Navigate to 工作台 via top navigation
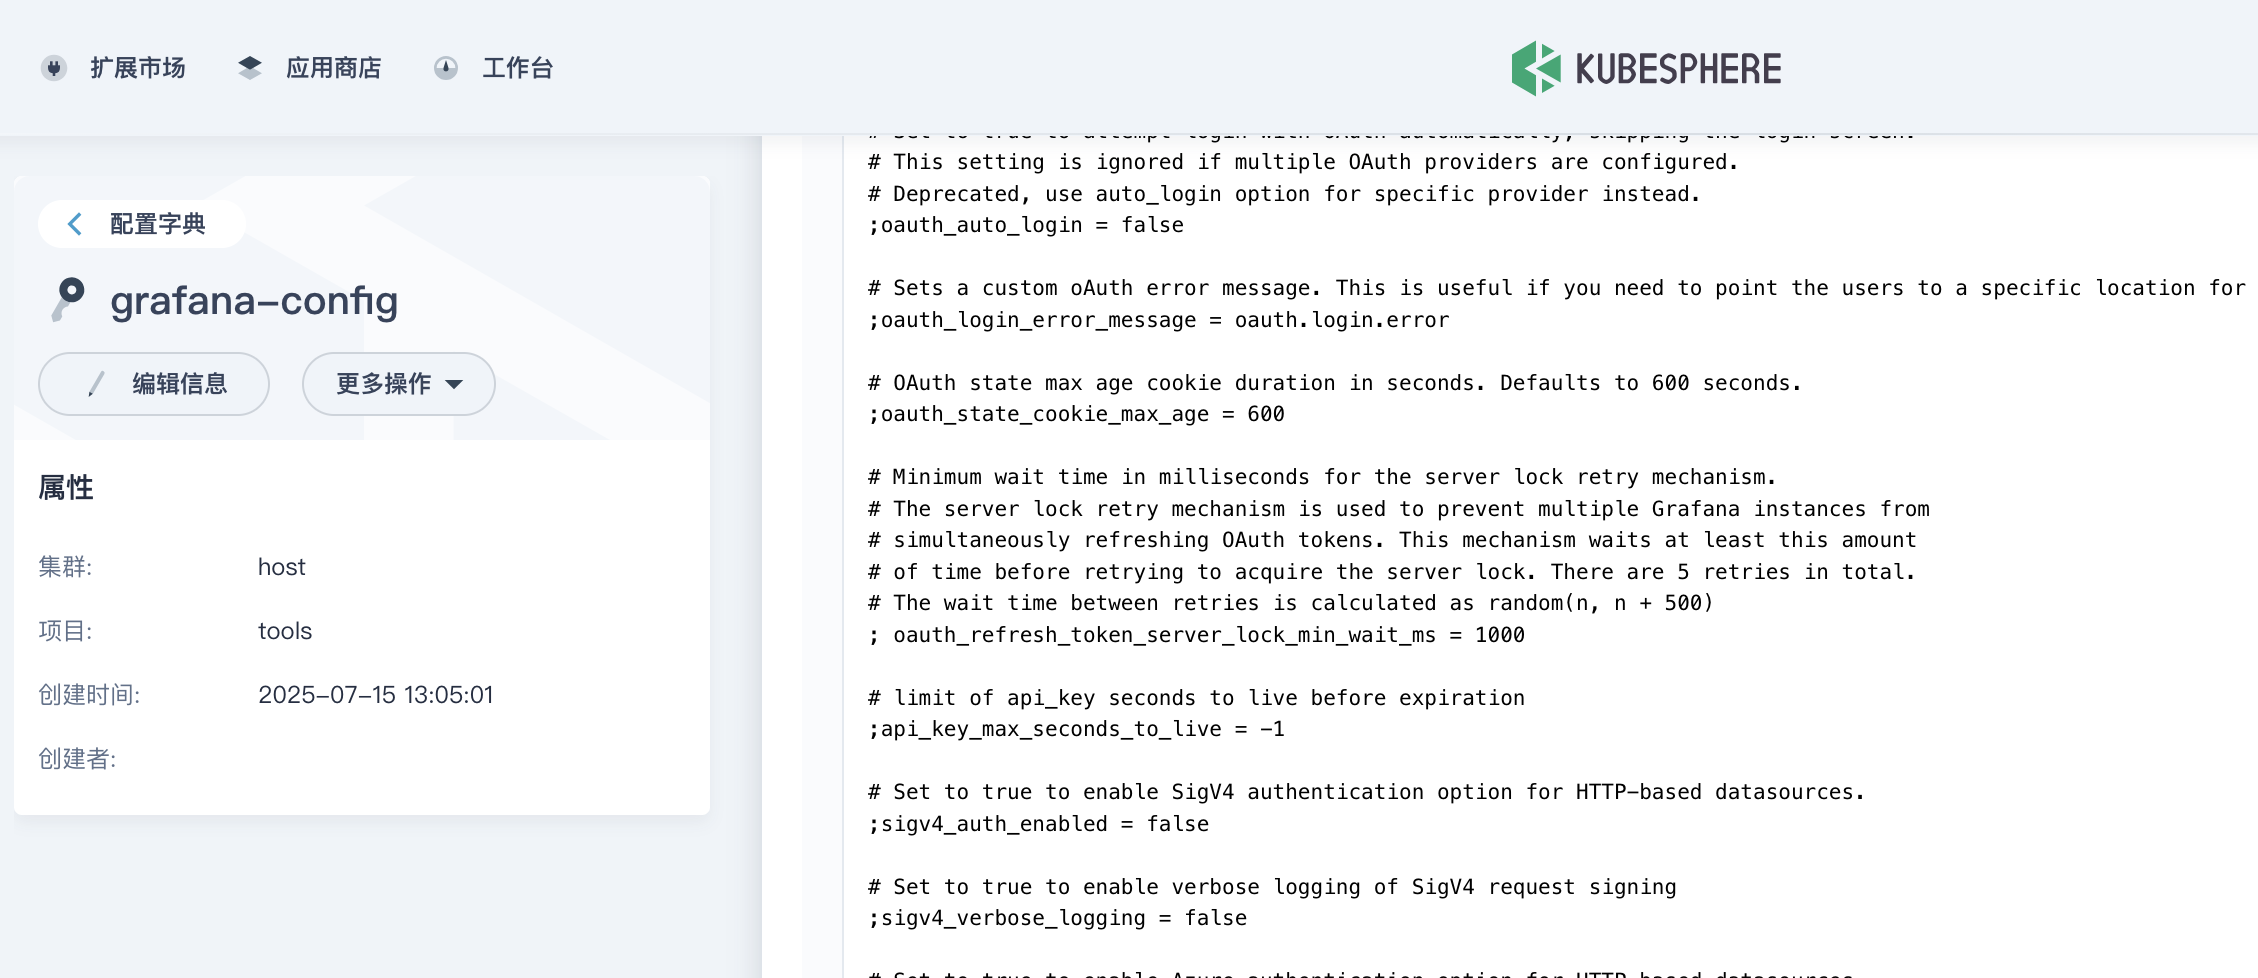This screenshot has height=978, width=2258. (517, 67)
